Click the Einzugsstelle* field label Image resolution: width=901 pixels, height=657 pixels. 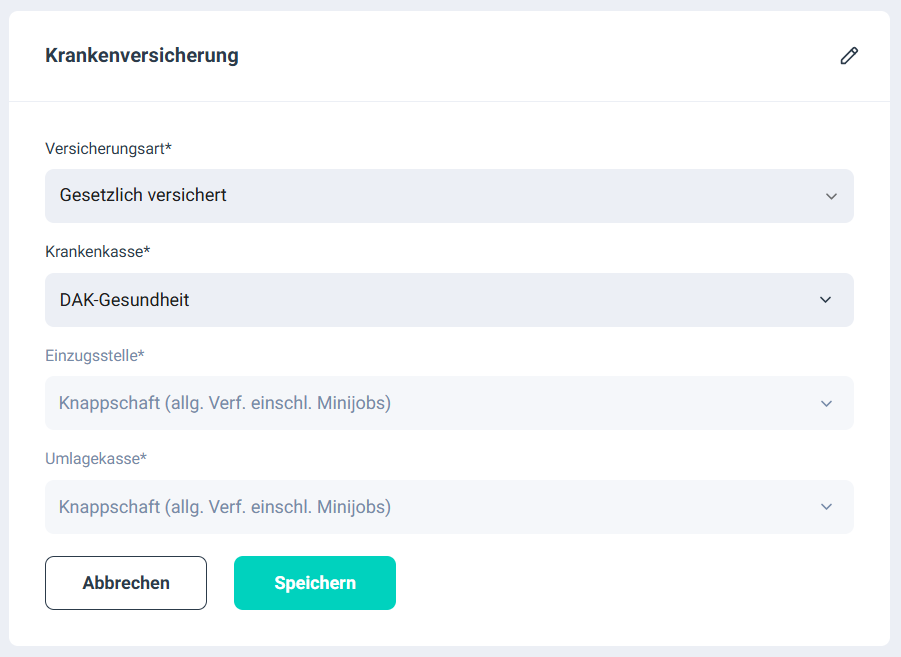click(x=95, y=355)
